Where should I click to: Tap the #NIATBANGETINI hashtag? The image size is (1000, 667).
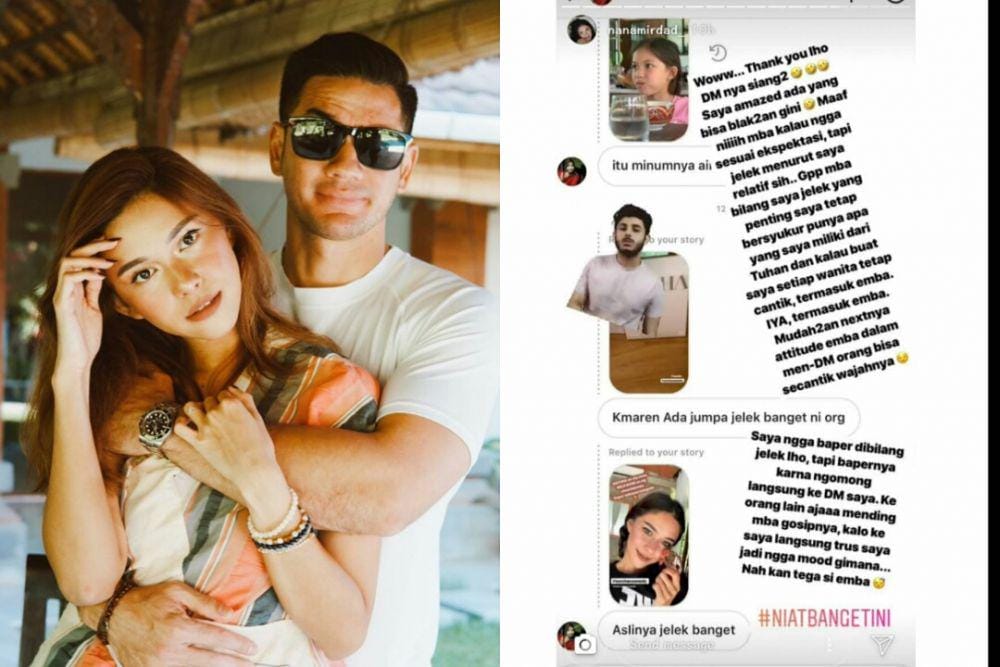pos(824,617)
